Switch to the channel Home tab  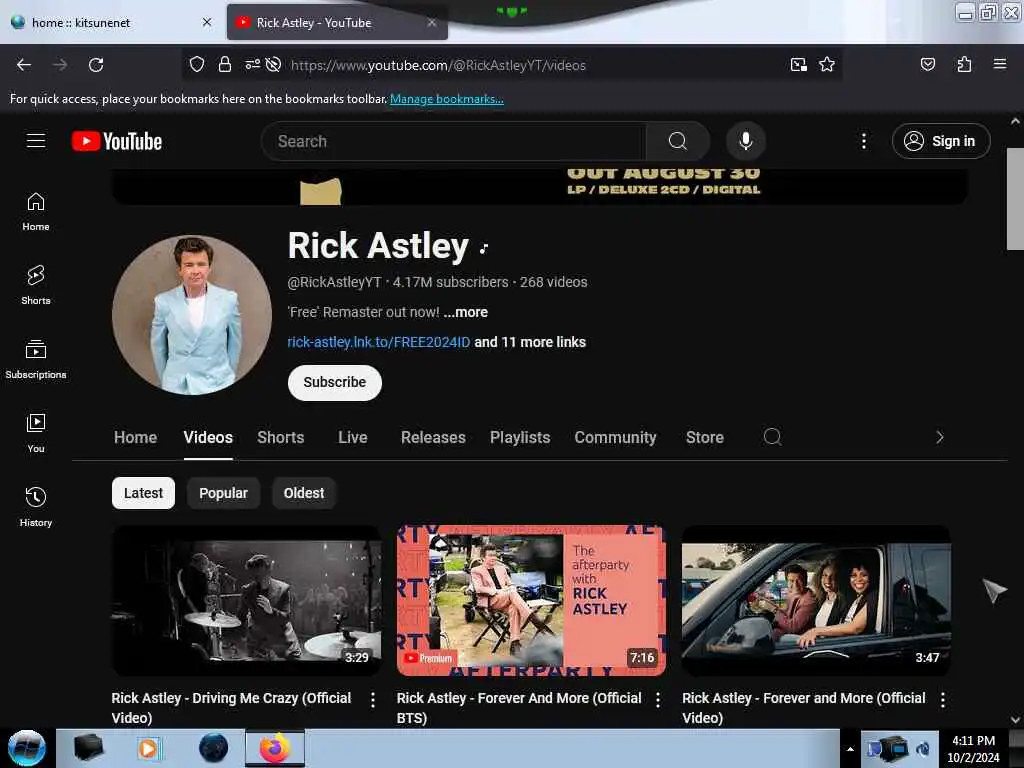[x=135, y=438]
